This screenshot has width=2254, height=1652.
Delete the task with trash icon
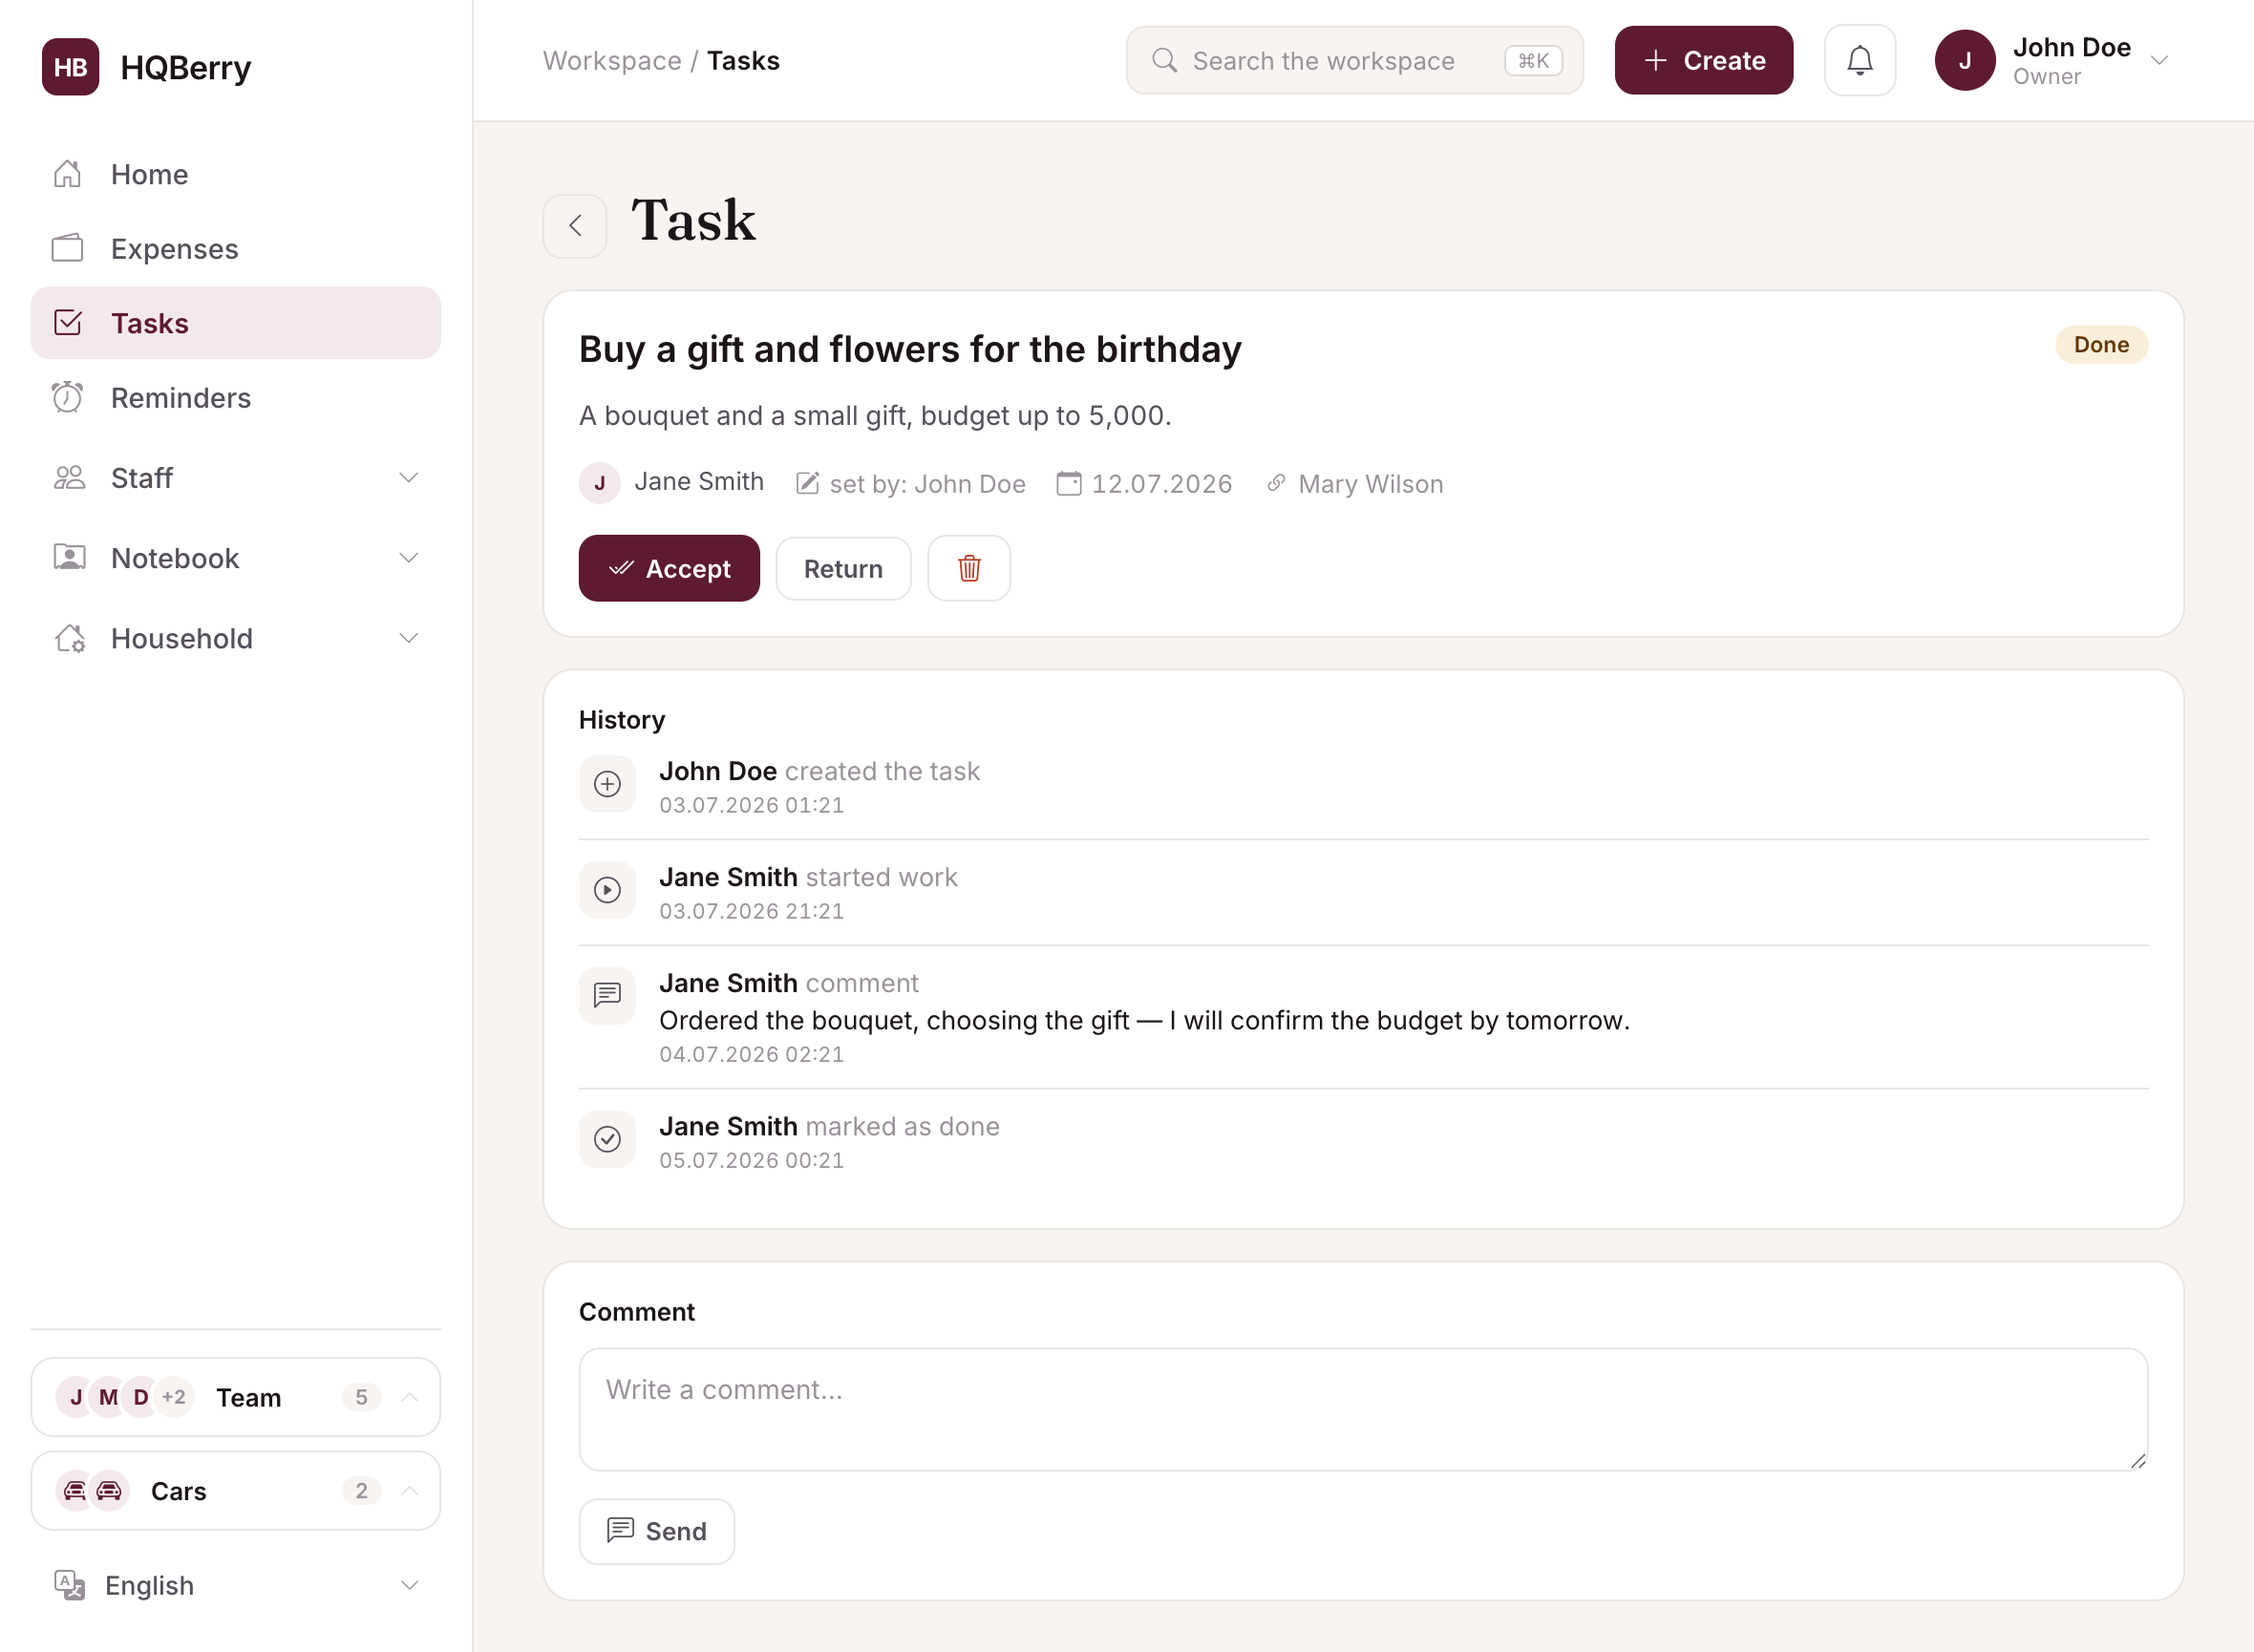pos(968,568)
